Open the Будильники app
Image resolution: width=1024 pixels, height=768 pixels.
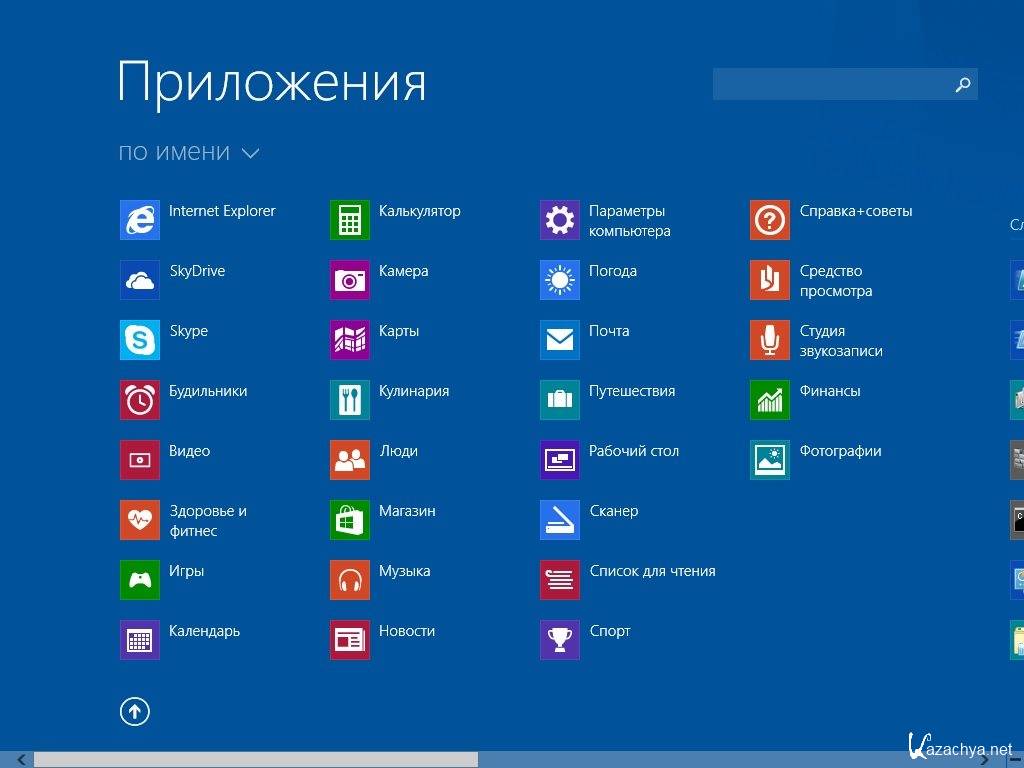(139, 399)
